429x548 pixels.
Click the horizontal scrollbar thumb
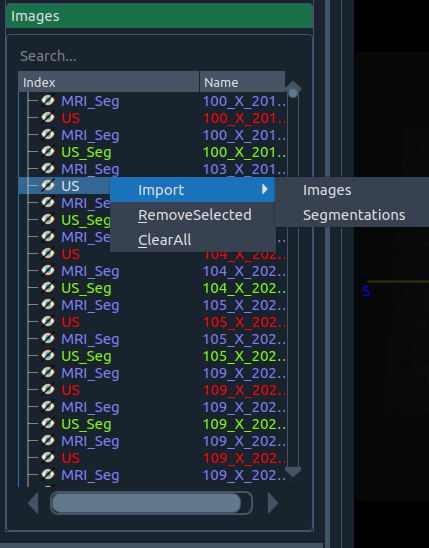(147, 503)
